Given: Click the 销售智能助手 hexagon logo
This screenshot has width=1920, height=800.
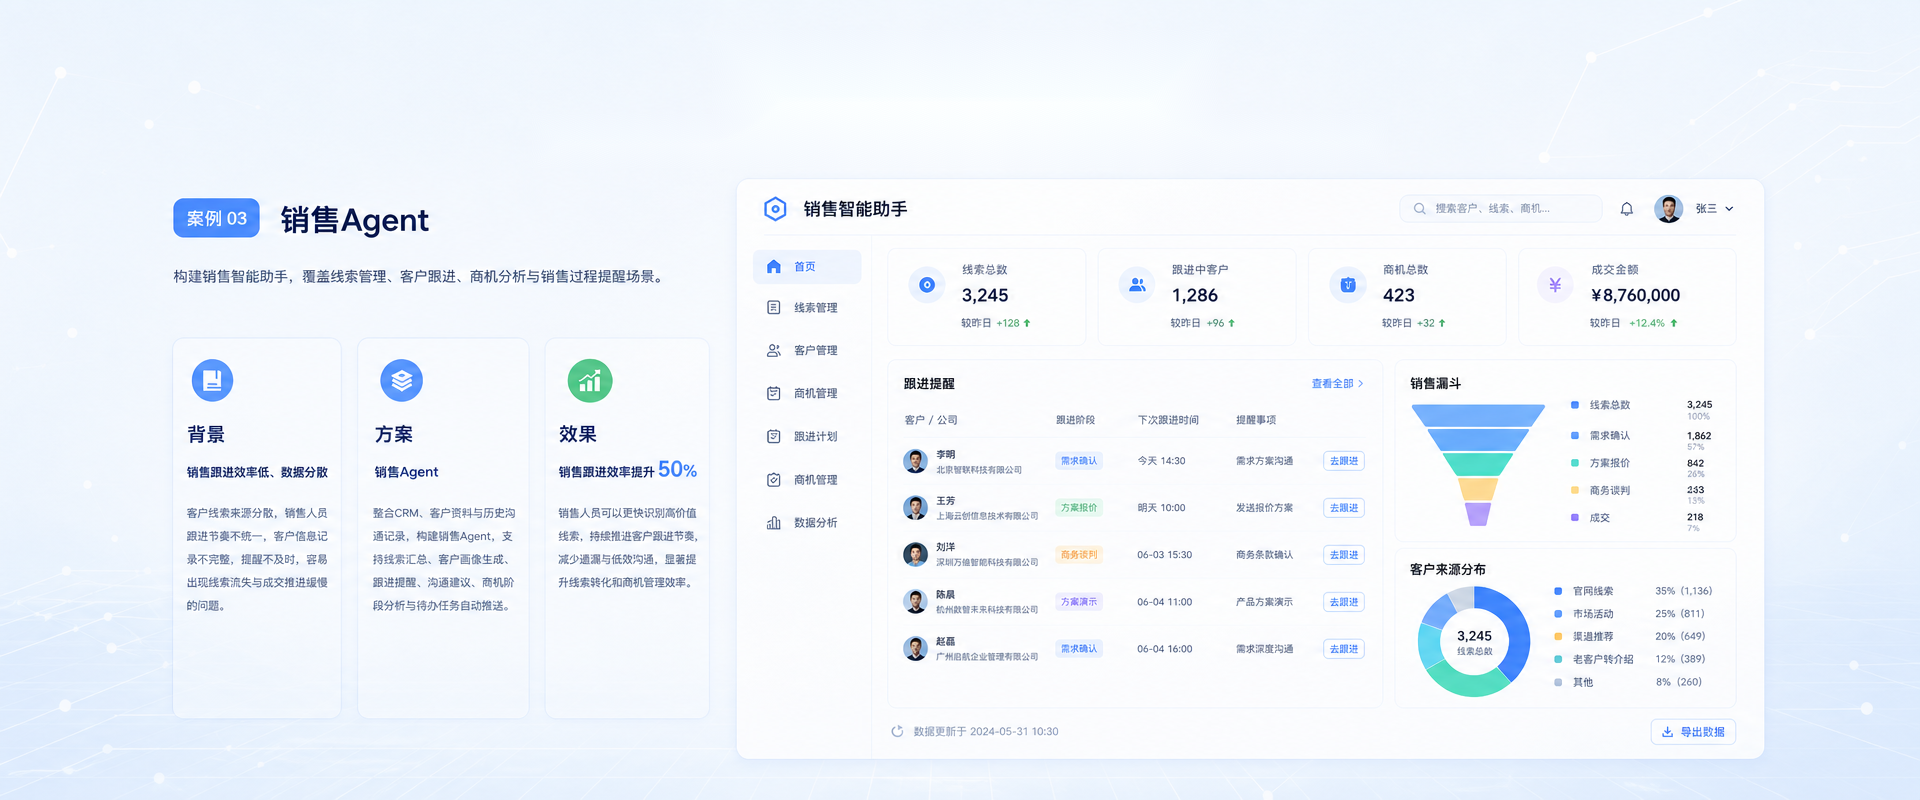Looking at the screenshot, I should (x=775, y=208).
